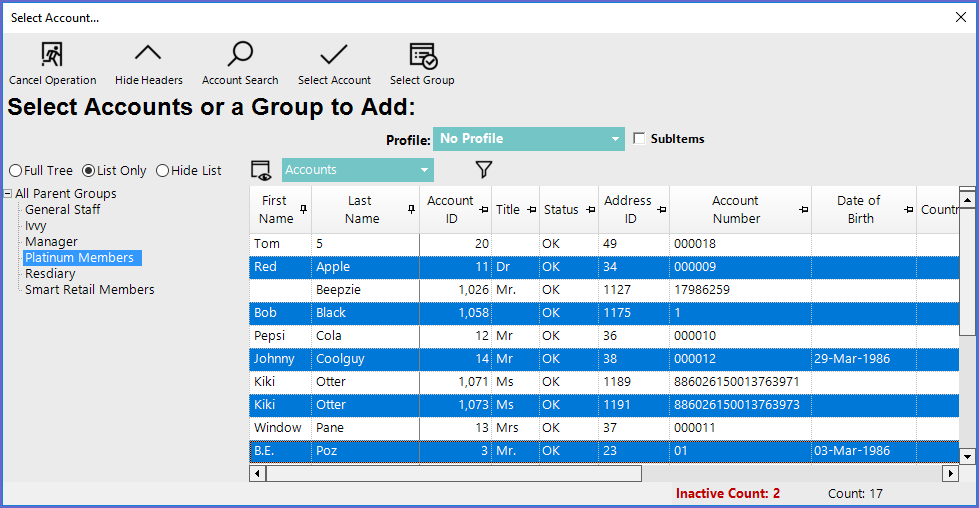Screen dimensions: 979x508
Task: Click pin icon in First Name header
Action: (x=304, y=209)
